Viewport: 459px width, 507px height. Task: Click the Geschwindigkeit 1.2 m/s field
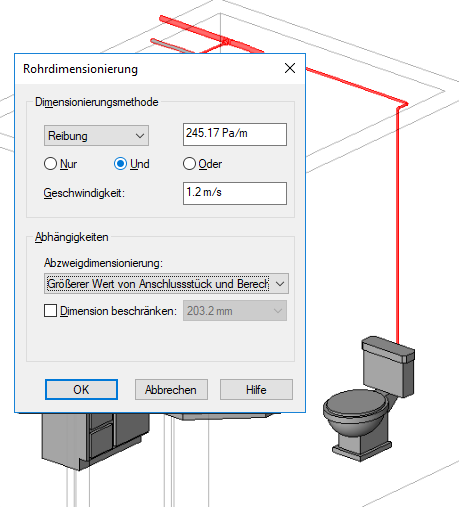pyautogui.click(x=235, y=193)
